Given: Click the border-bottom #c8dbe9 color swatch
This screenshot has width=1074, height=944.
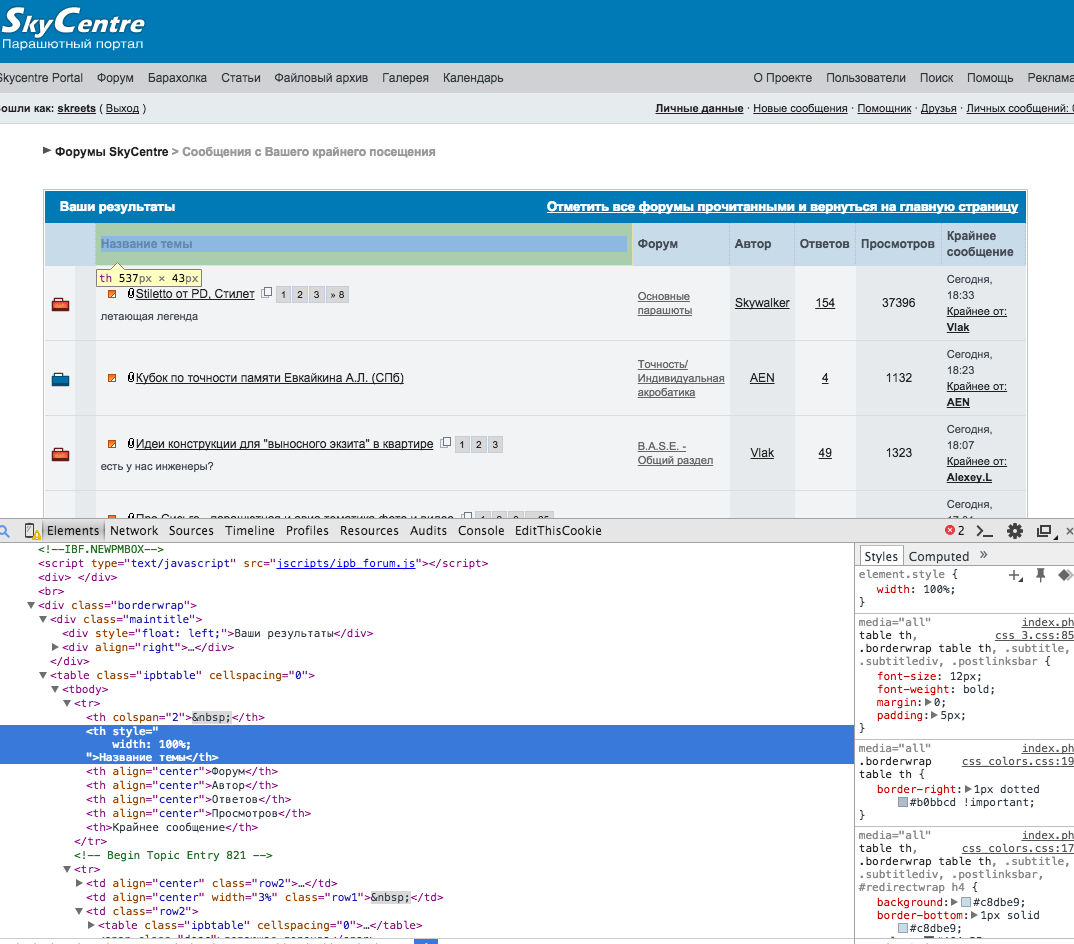Looking at the screenshot, I should (x=903, y=928).
